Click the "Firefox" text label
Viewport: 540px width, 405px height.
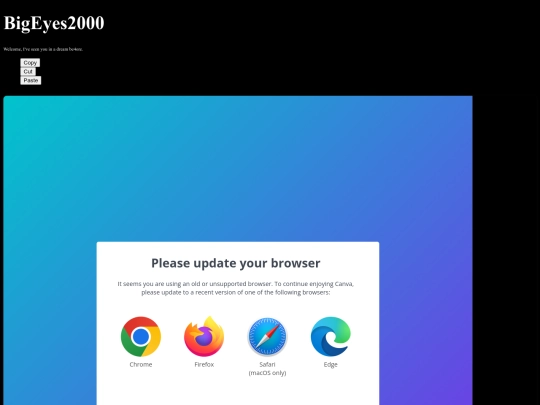tap(204, 364)
